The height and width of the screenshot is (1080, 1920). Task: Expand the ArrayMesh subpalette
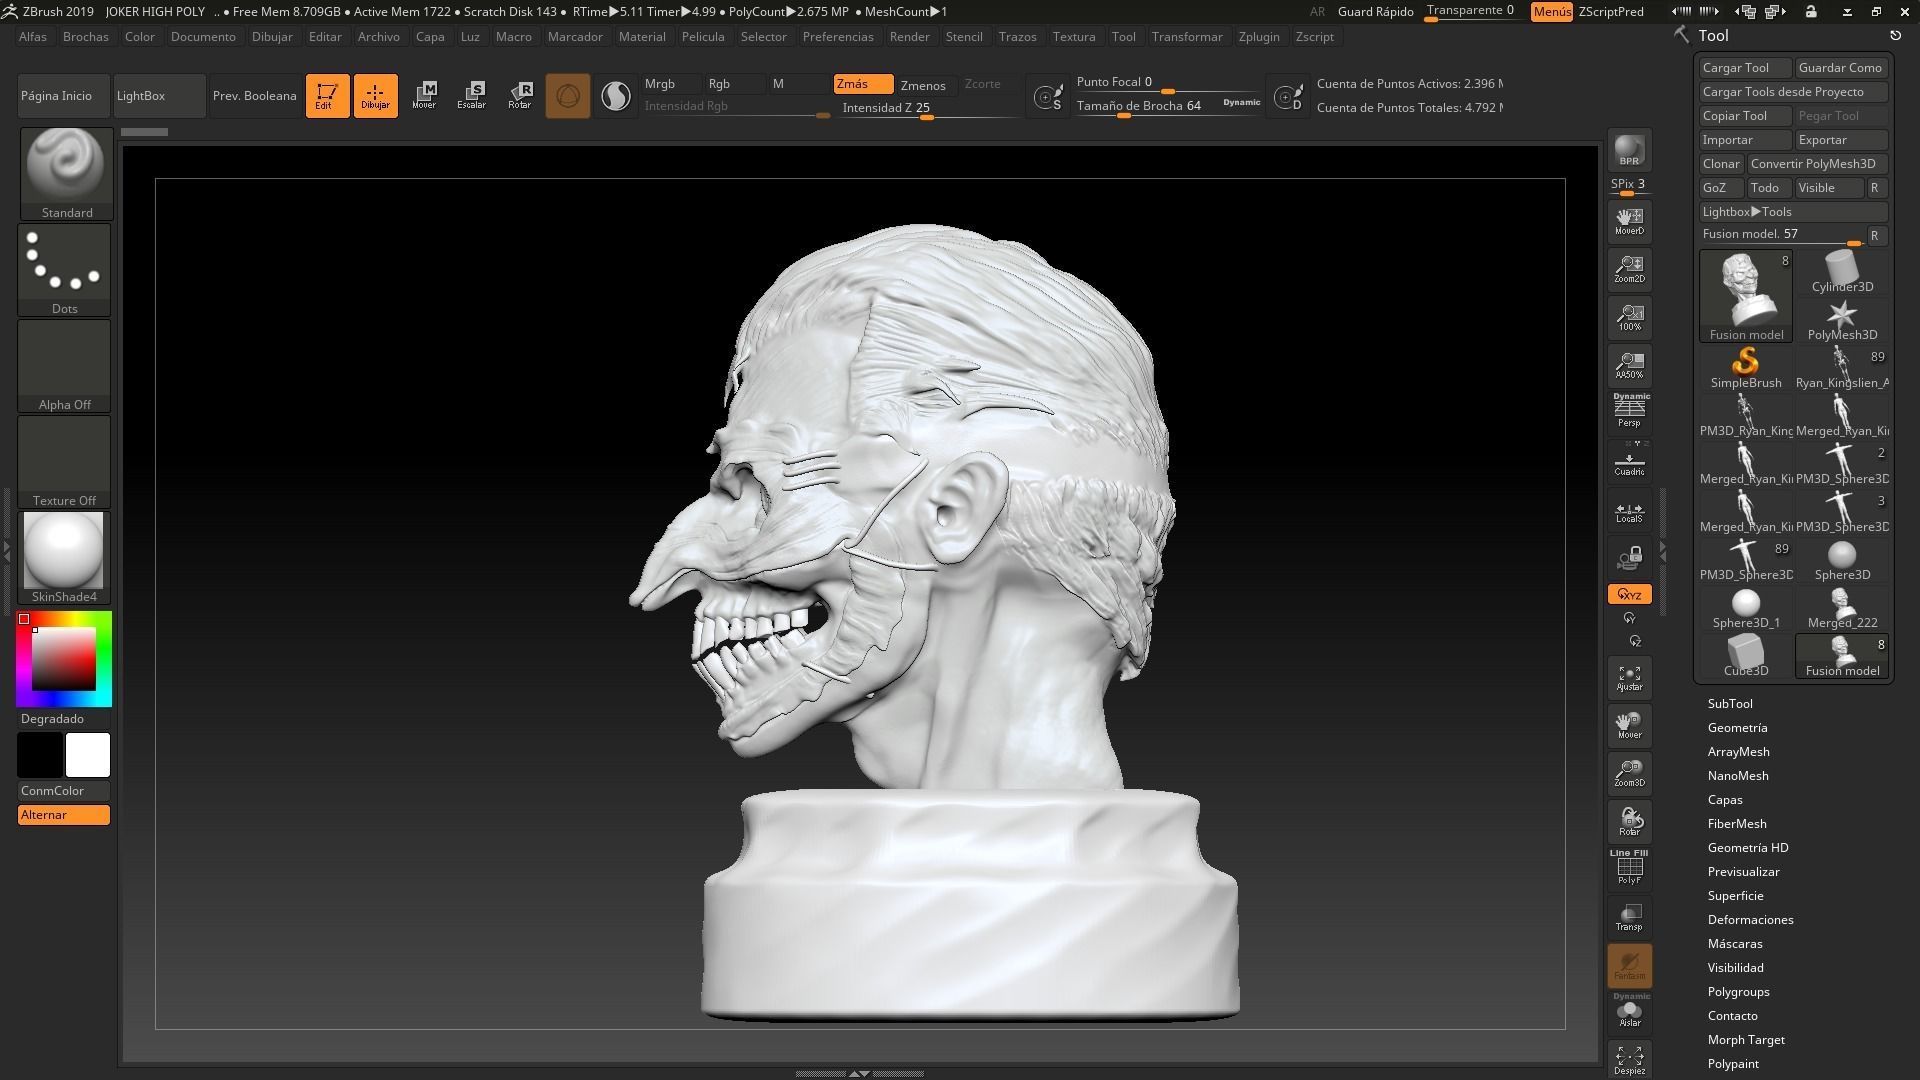pos(1738,752)
